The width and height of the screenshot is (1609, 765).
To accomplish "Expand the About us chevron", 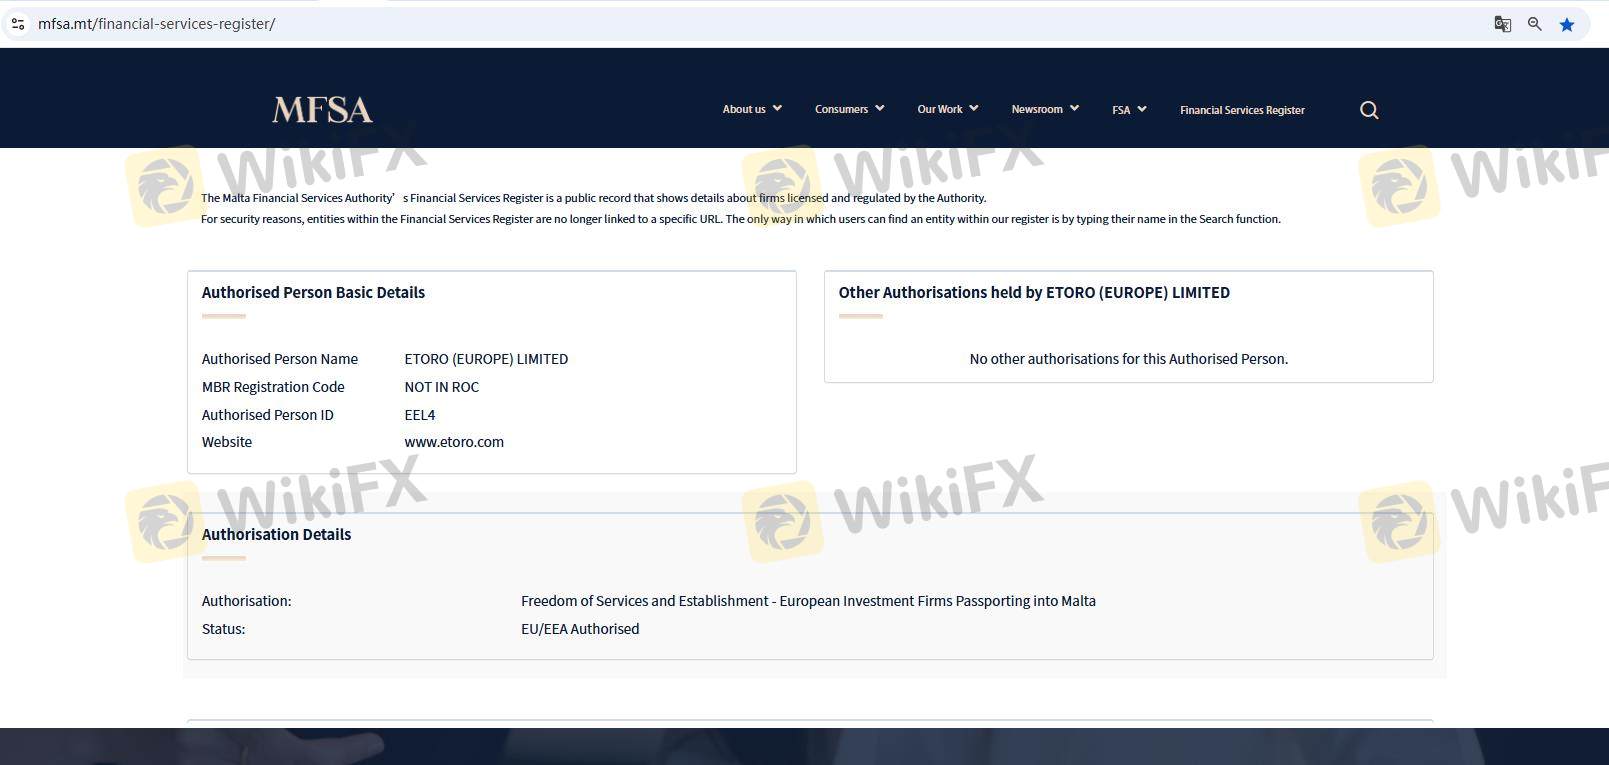I will click(777, 108).
